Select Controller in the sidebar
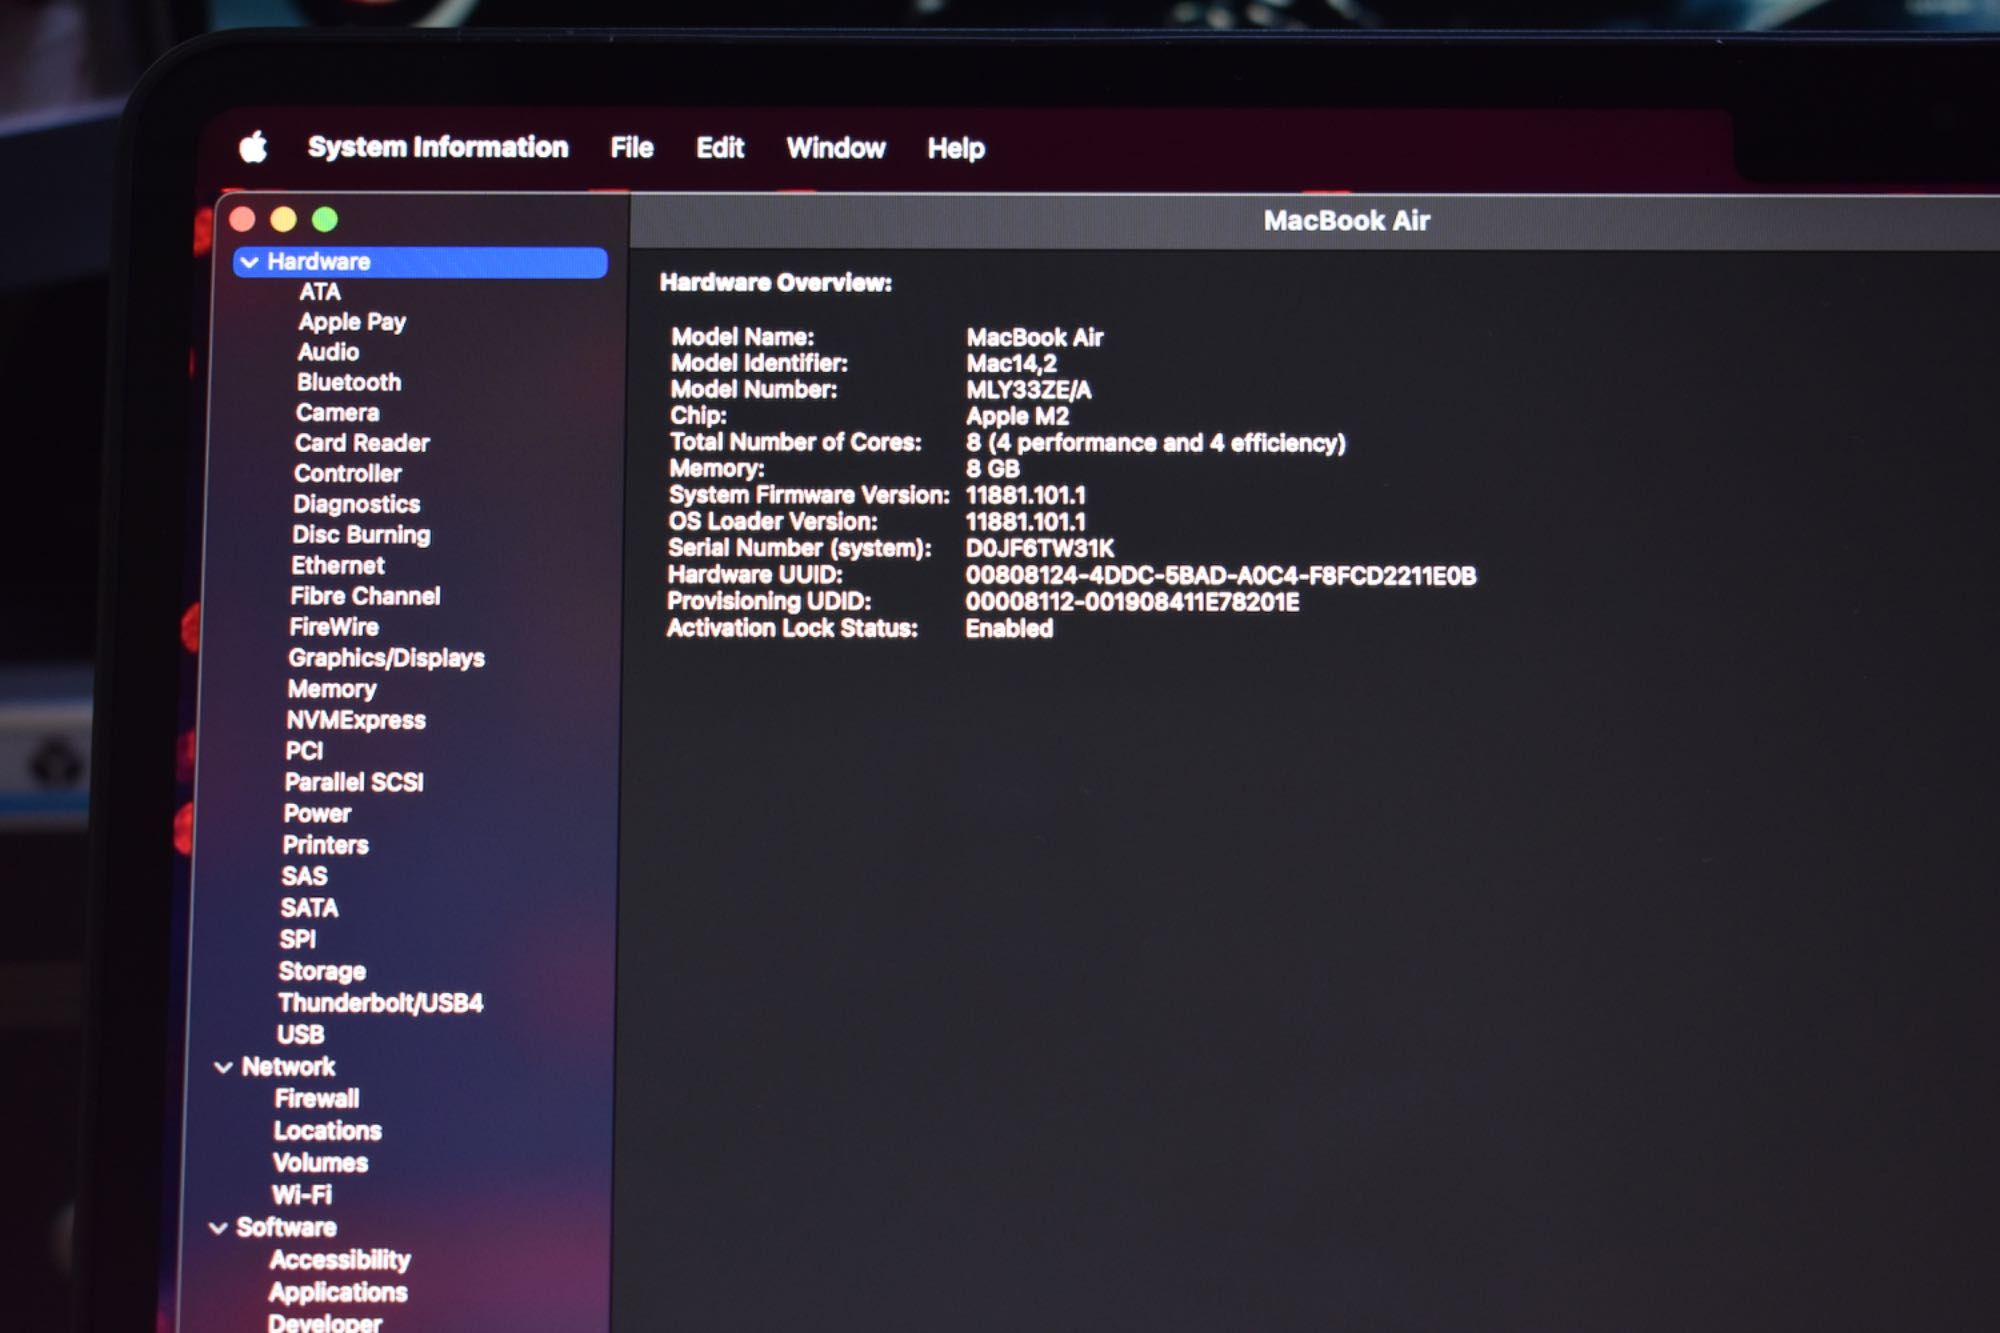 point(347,474)
